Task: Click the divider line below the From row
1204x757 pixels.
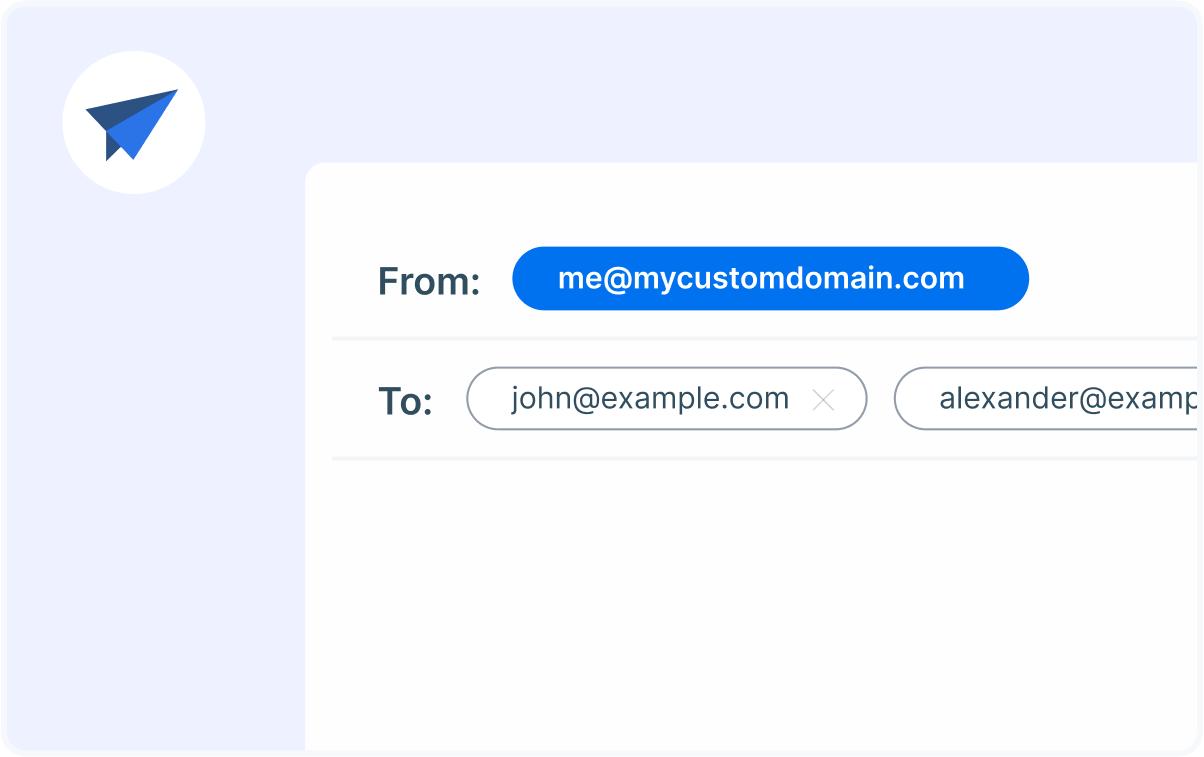Action: coord(760,339)
